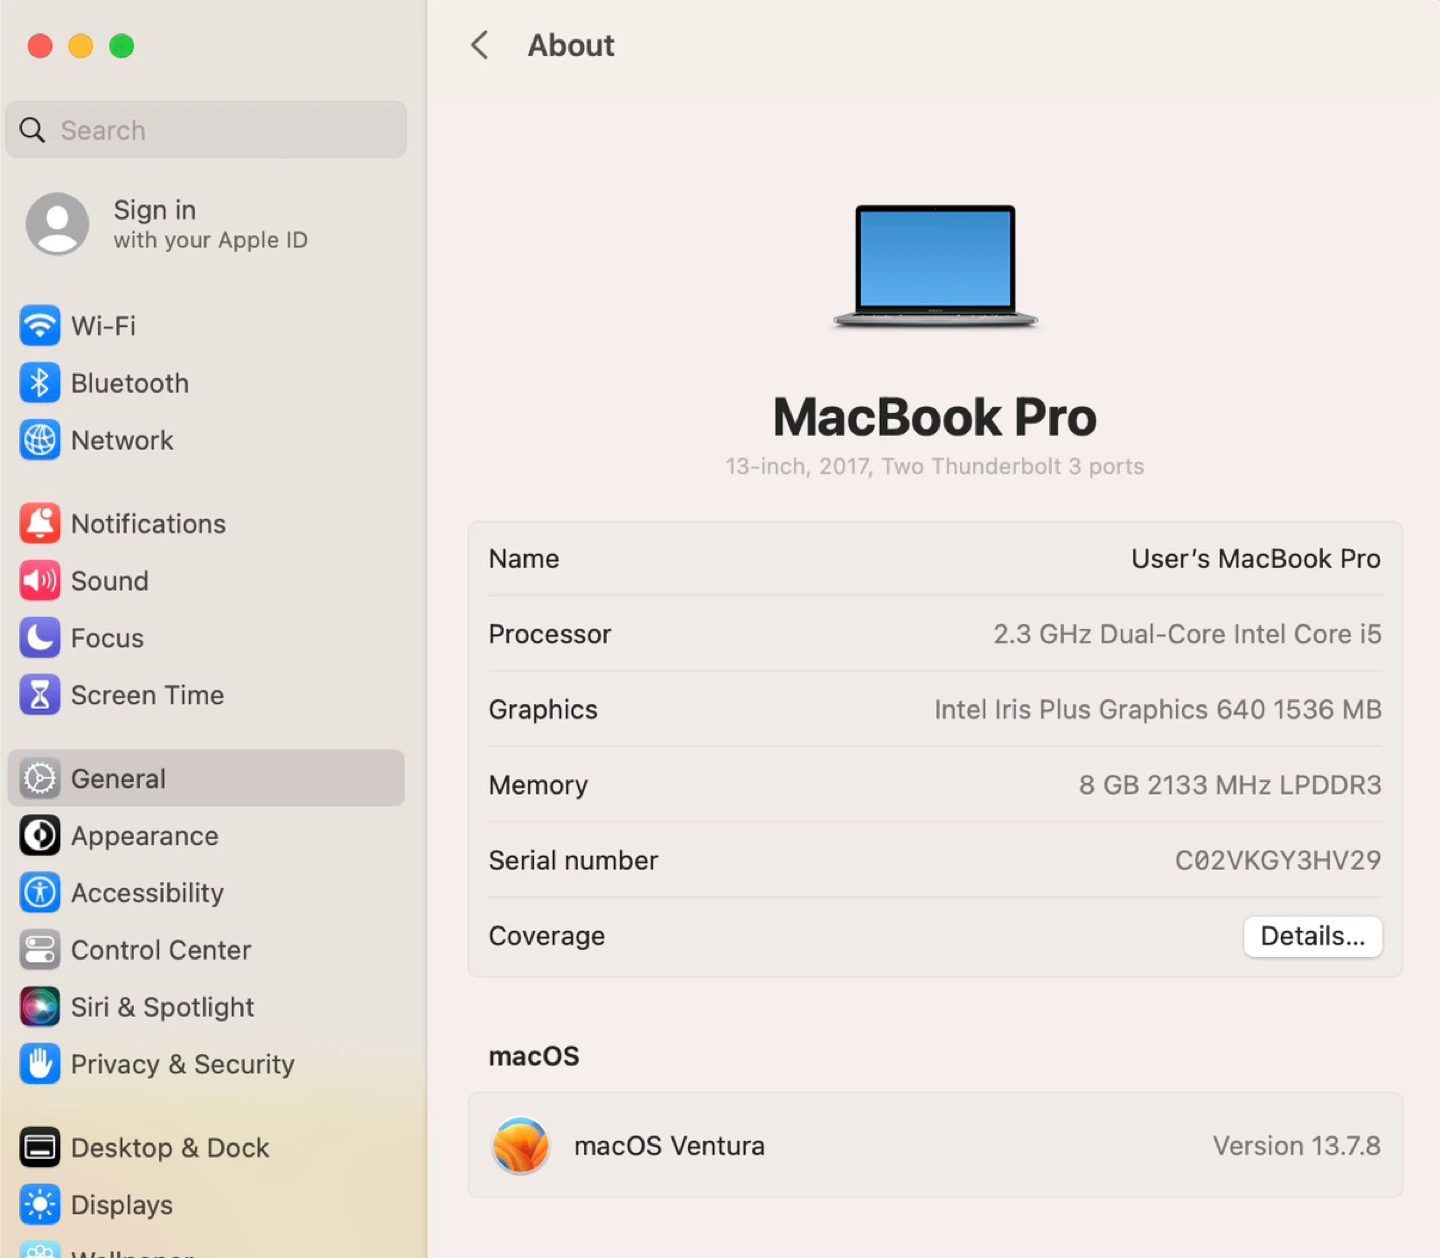Select the Accessibility sidebar label
Screen dimensions: 1440x1258
147,893
